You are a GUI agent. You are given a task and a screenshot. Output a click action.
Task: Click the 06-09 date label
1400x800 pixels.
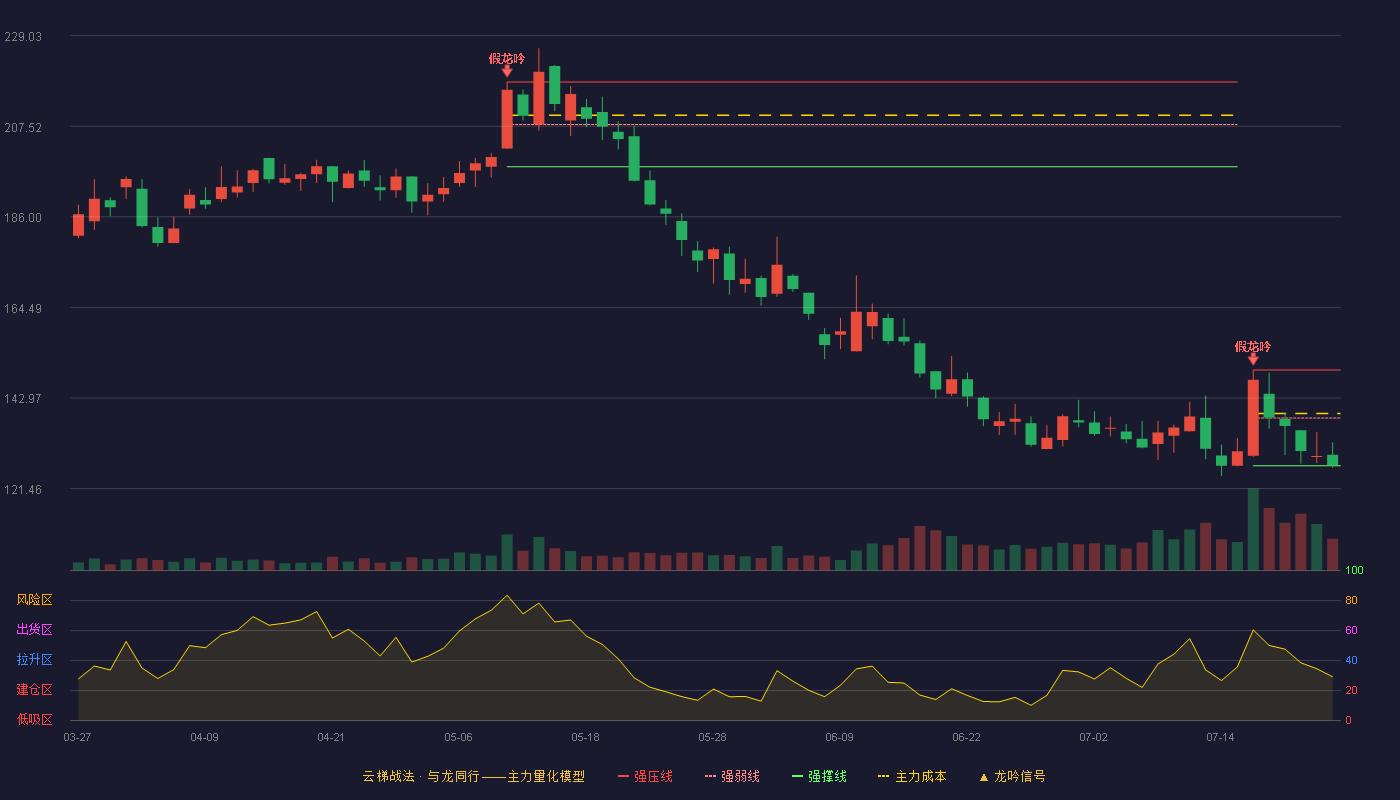pyautogui.click(x=839, y=737)
